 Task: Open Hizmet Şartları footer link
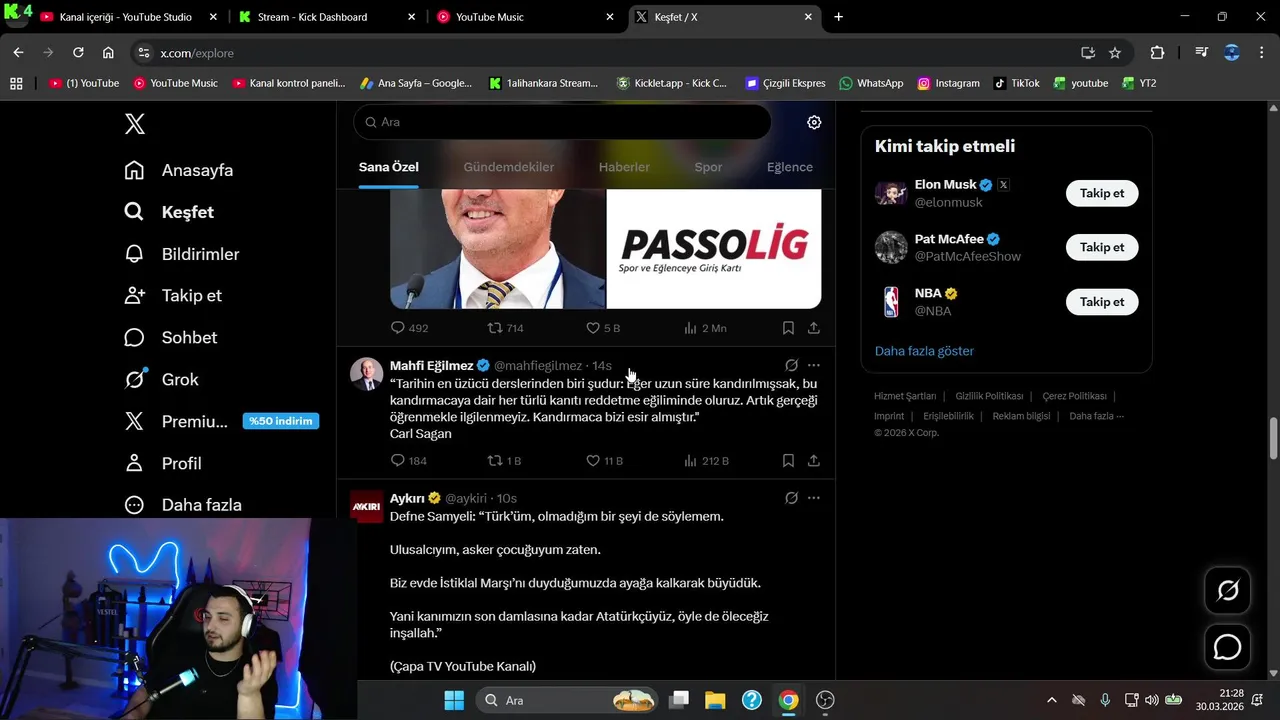[905, 396]
